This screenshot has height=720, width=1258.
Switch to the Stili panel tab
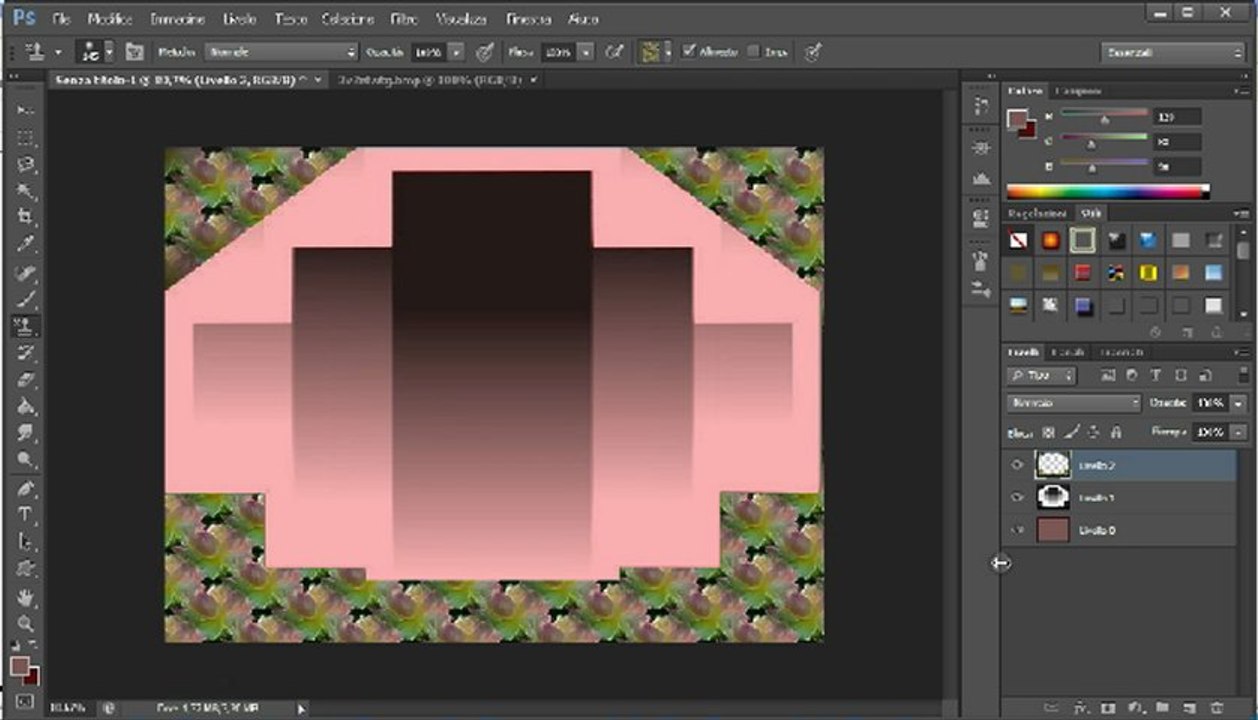1091,213
